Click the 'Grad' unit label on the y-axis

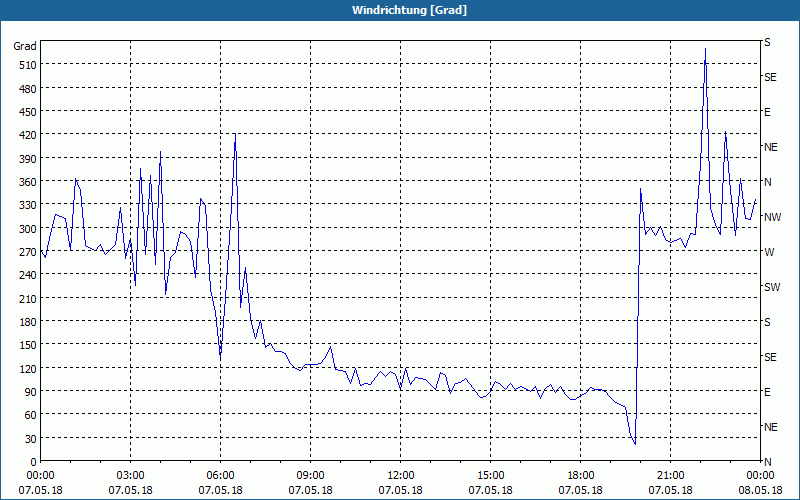click(25, 46)
